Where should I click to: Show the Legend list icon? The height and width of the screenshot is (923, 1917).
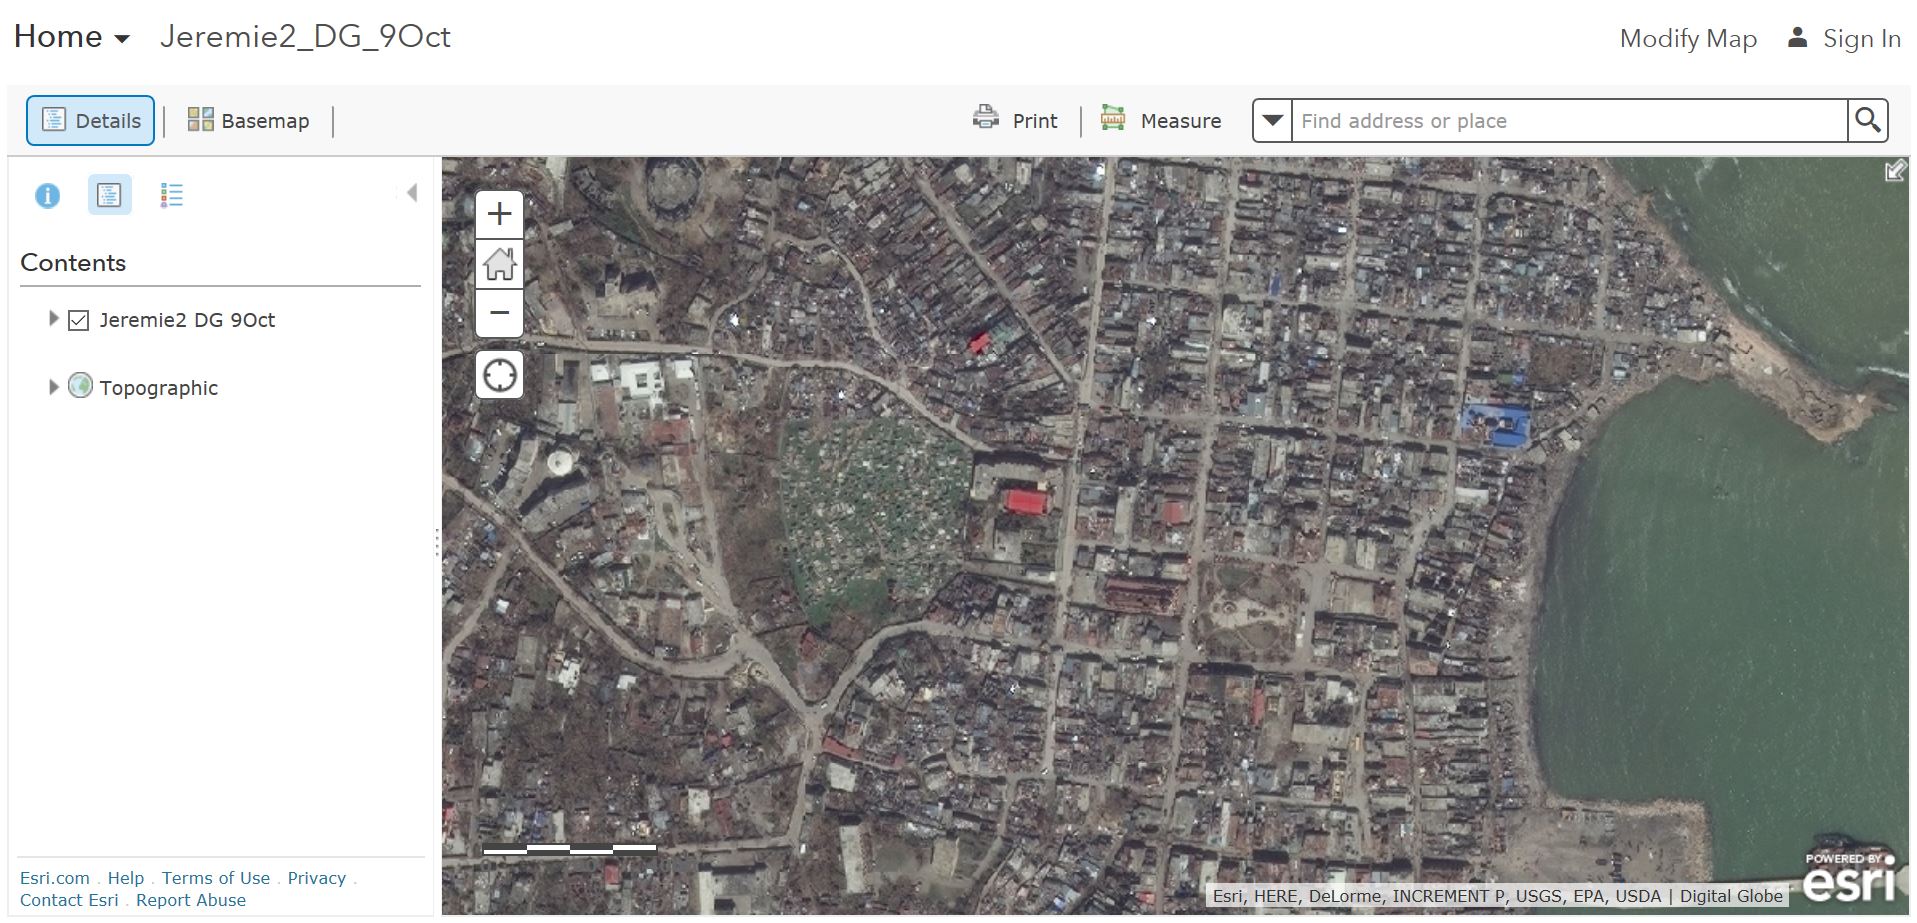point(172,195)
